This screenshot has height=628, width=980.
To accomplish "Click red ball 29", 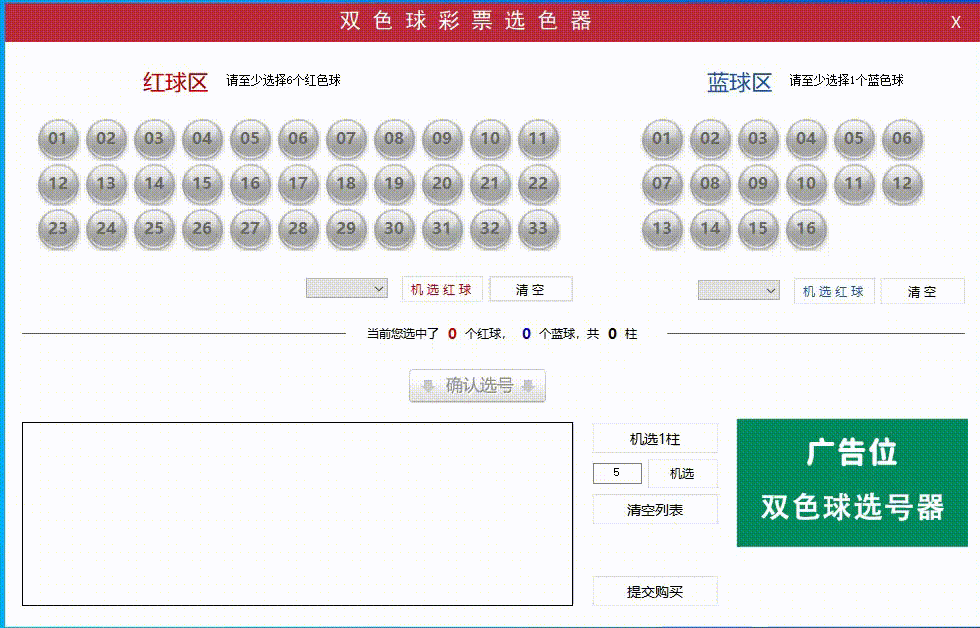I will pyautogui.click(x=346, y=229).
